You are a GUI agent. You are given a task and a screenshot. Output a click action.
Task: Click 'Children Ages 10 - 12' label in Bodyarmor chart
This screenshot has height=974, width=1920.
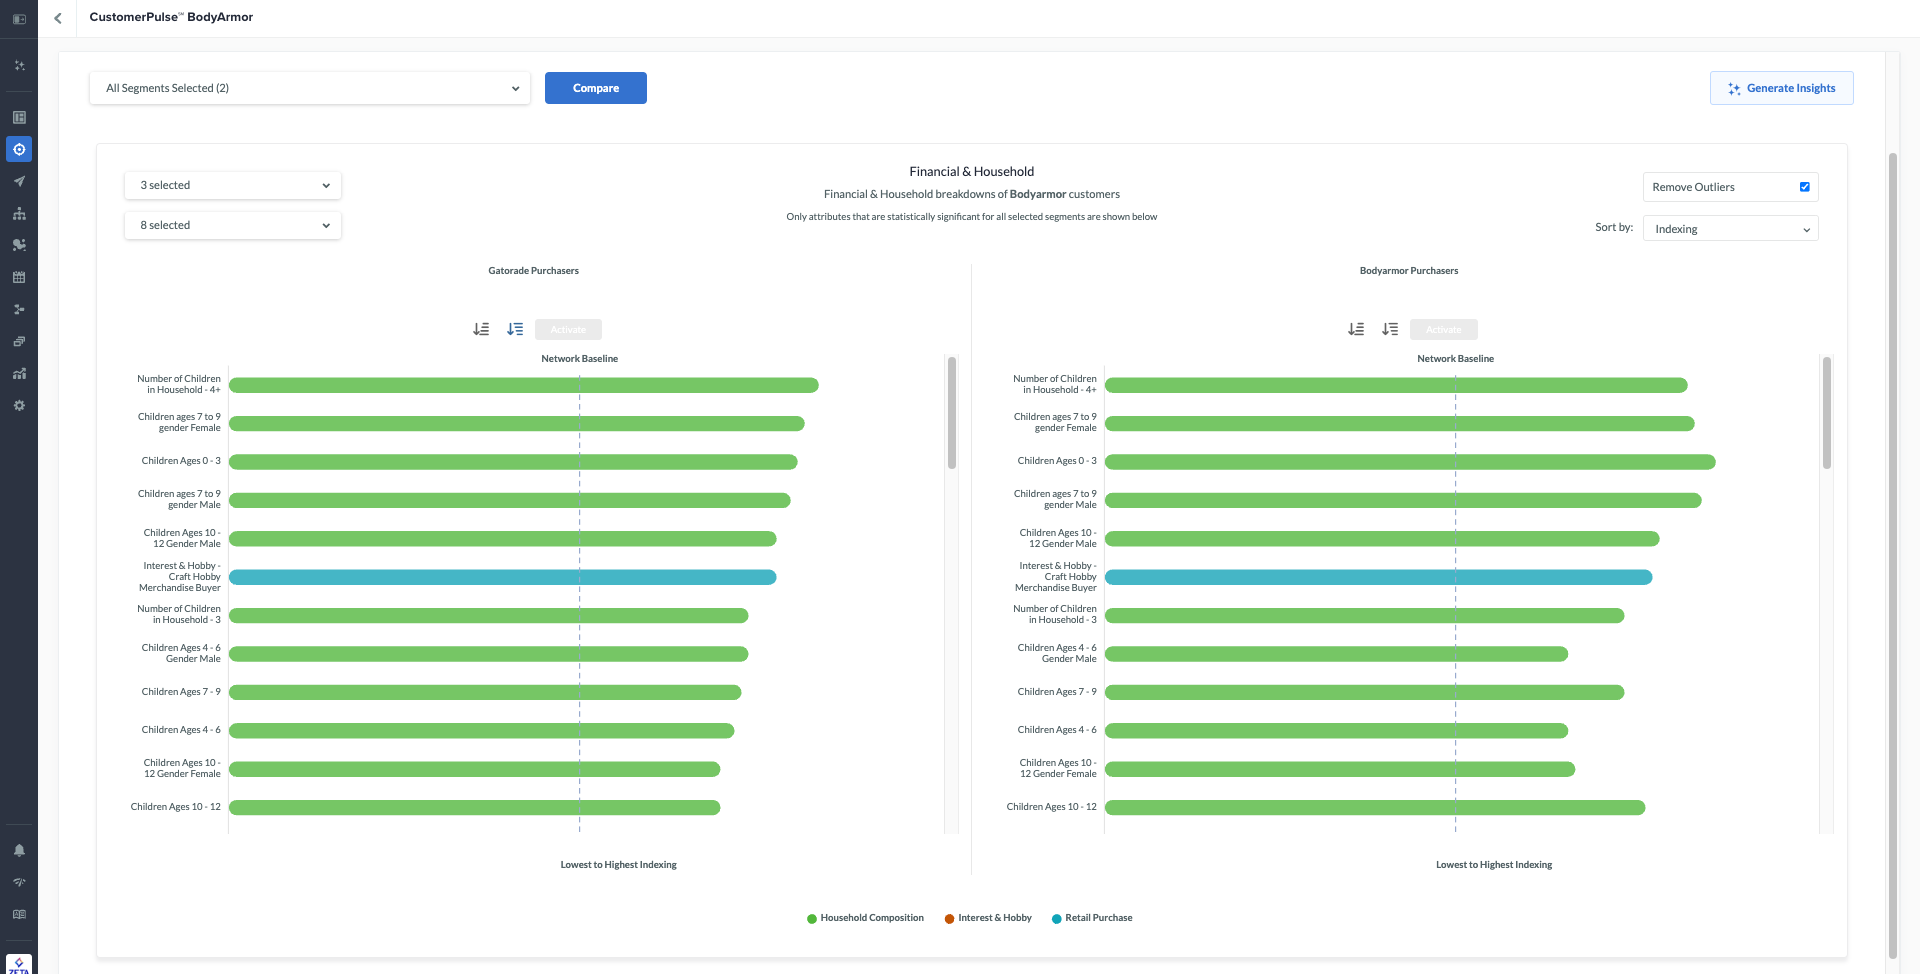[x=1052, y=807]
